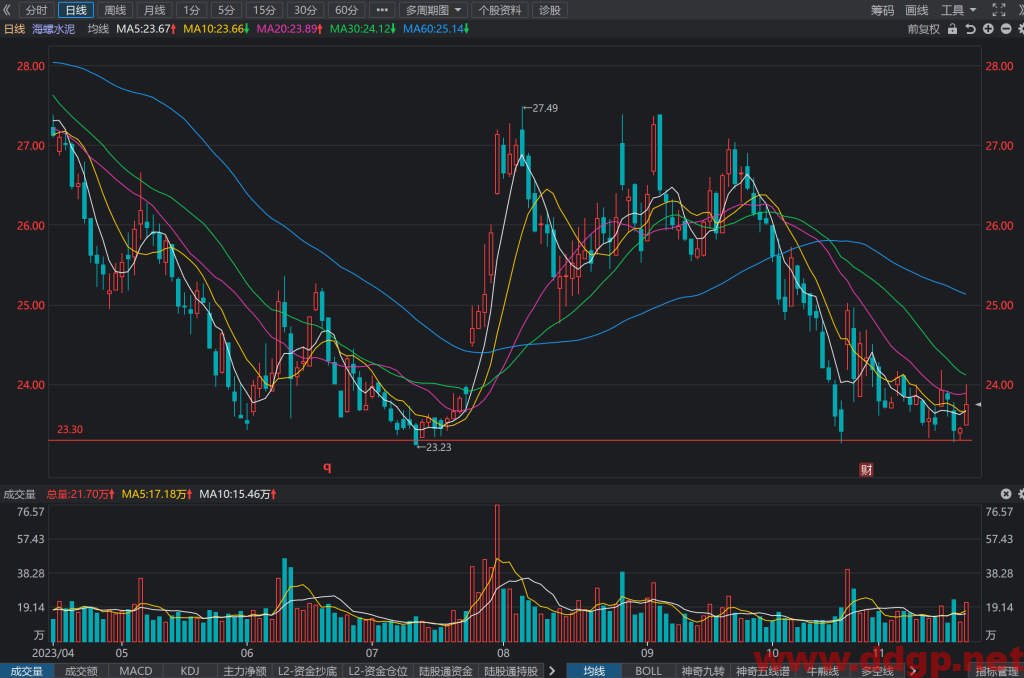This screenshot has height=678, width=1024.
Task: Open chart settings gear icon
Action: pyautogui.click(x=1020, y=29)
